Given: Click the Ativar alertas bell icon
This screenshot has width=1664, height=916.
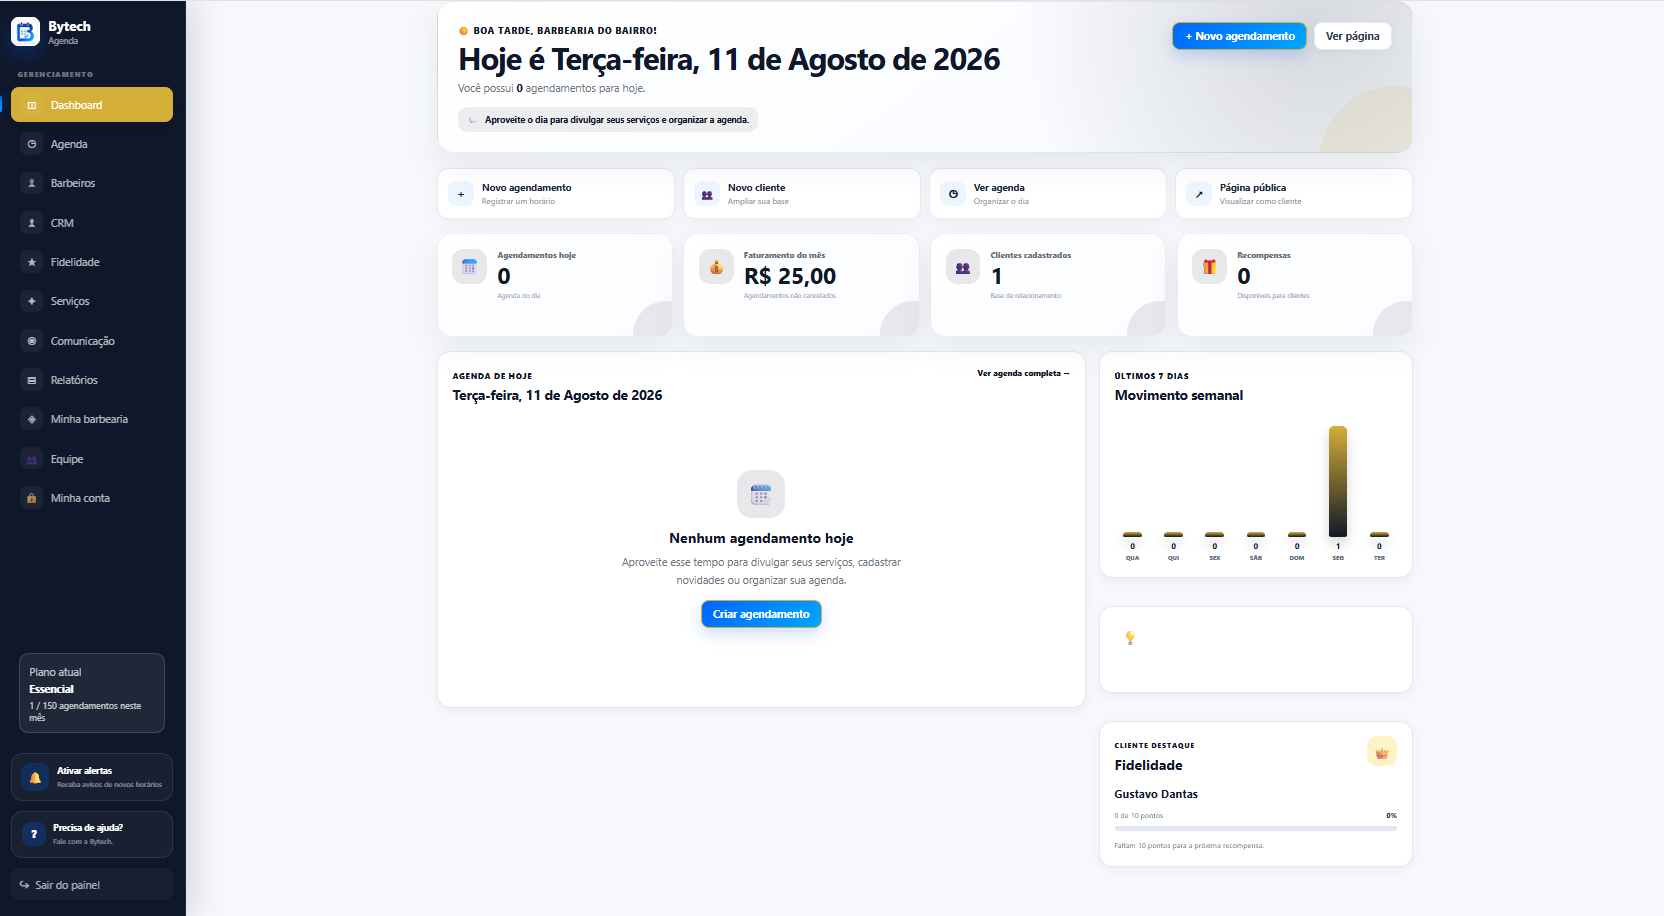Looking at the screenshot, I should [35, 777].
